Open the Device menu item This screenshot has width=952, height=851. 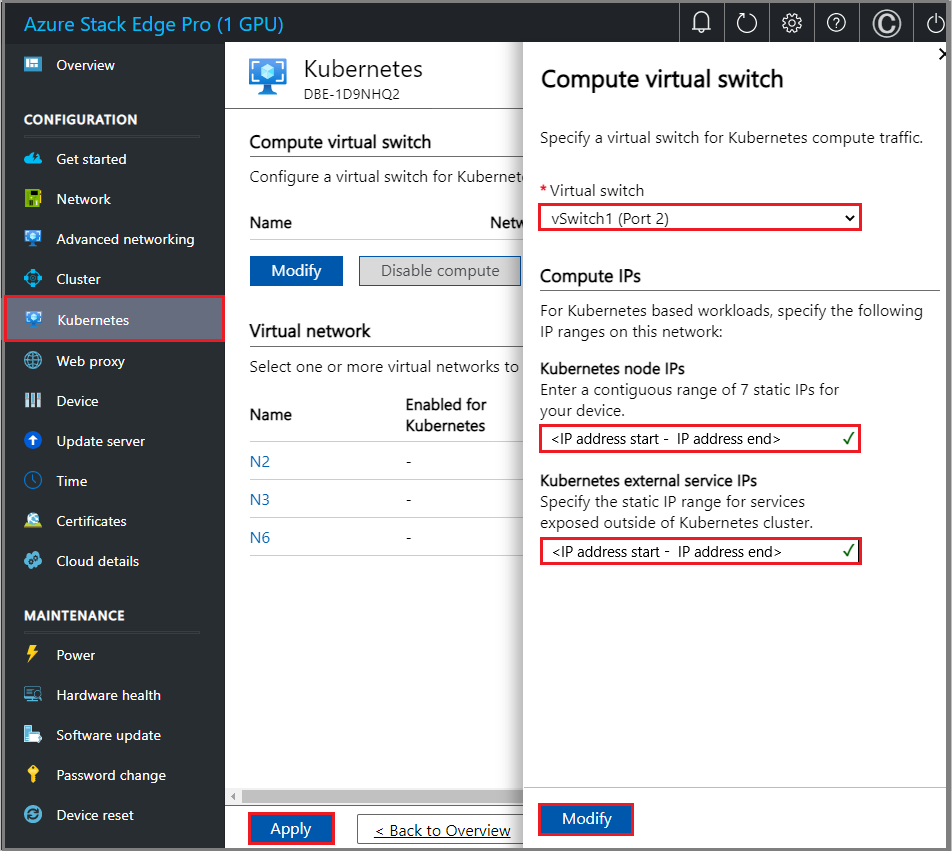point(77,401)
